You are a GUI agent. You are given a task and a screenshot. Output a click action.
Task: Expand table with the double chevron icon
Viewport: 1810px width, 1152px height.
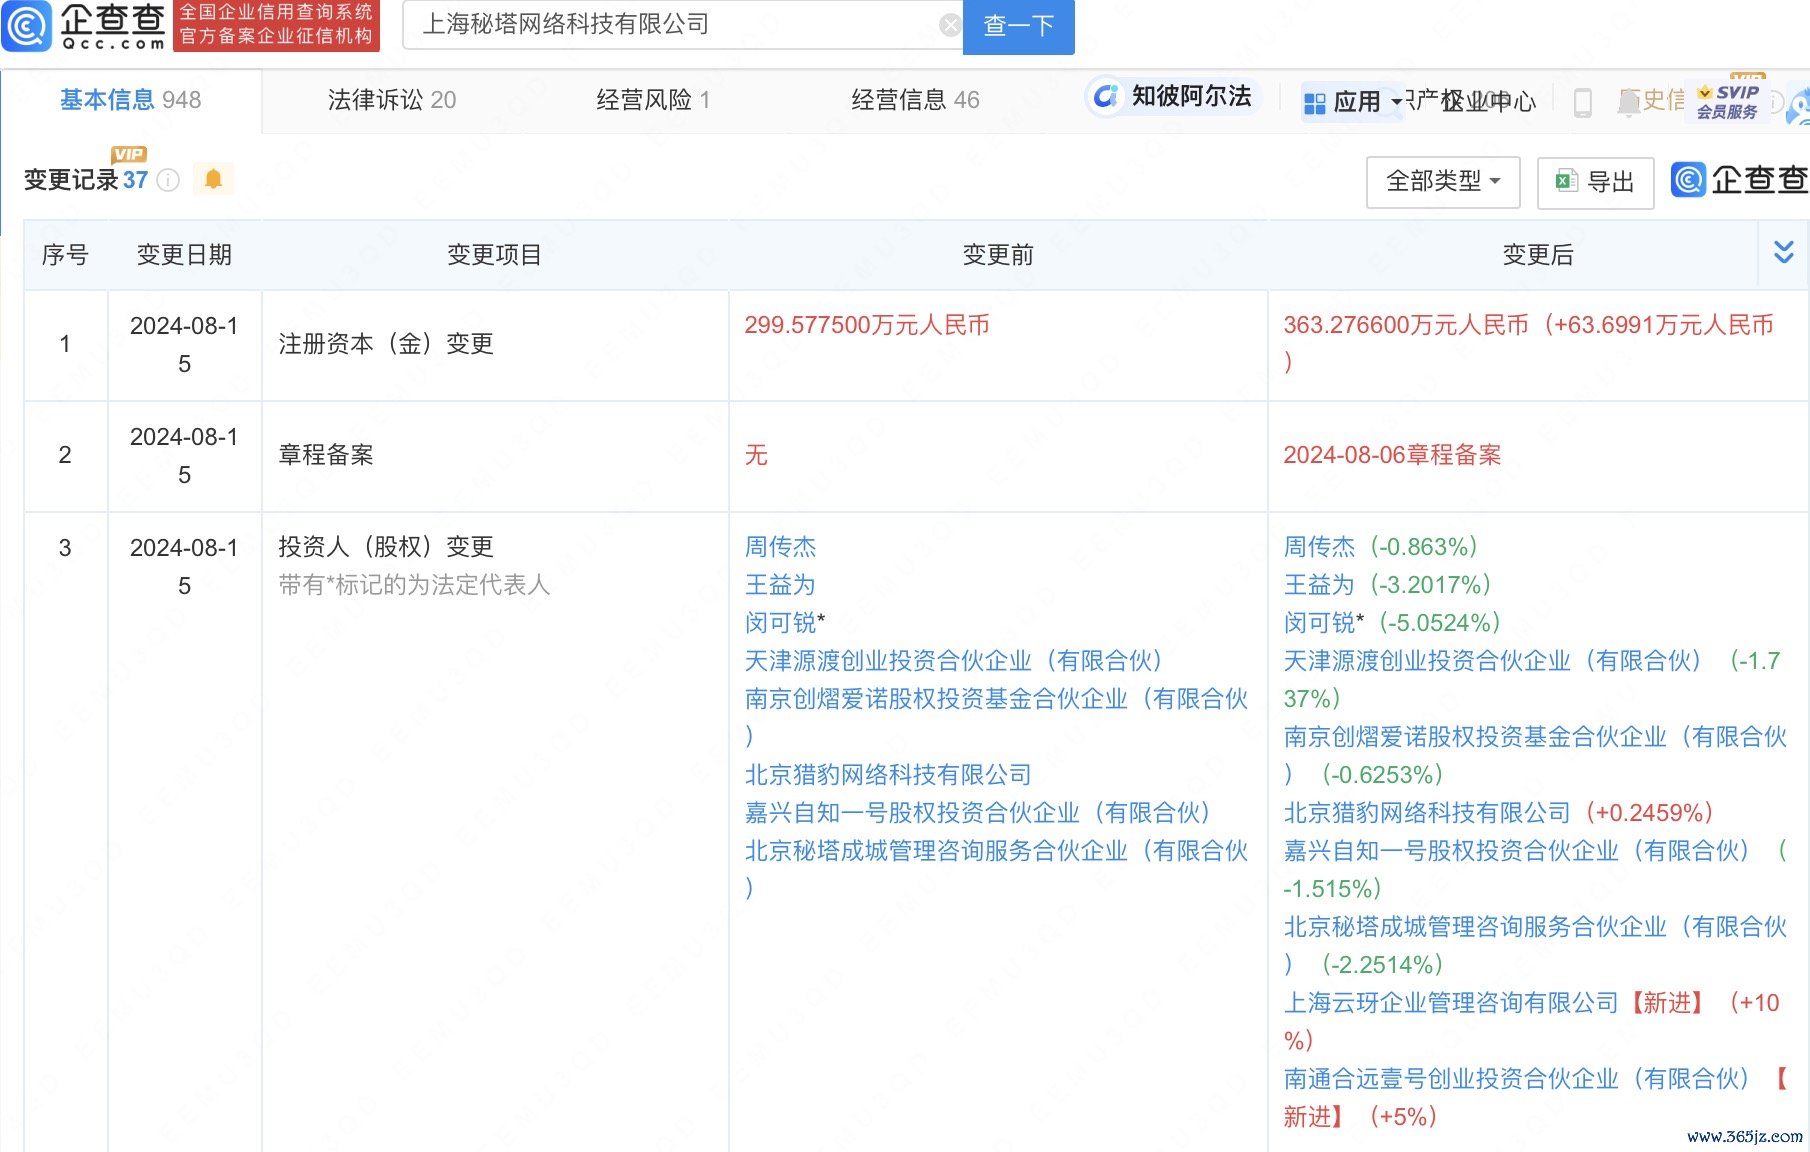1783,252
